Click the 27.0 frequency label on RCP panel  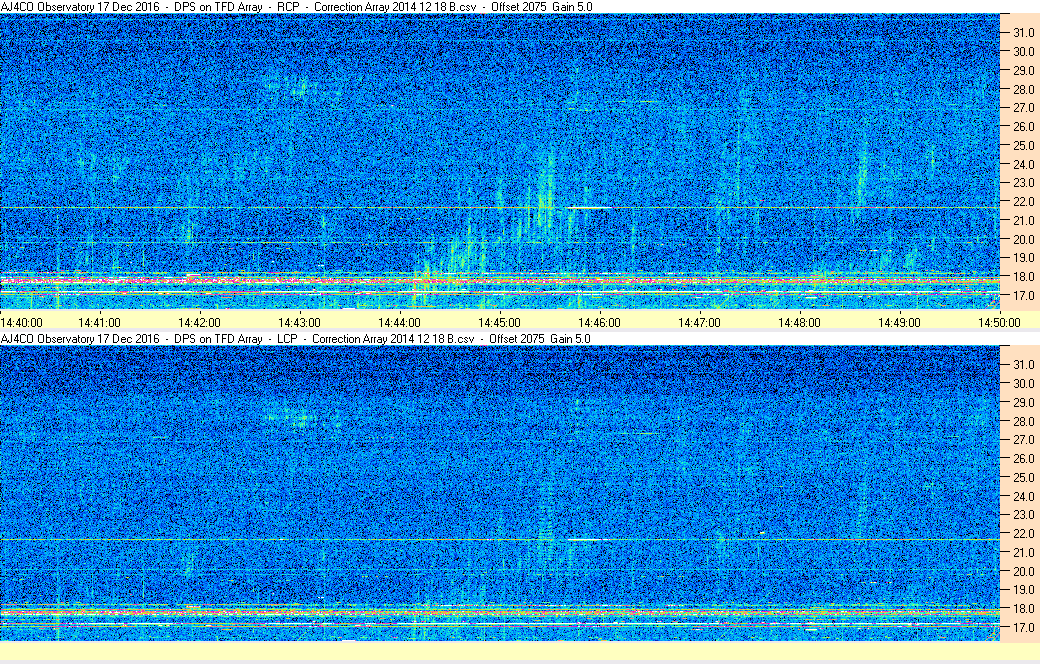point(1023,107)
